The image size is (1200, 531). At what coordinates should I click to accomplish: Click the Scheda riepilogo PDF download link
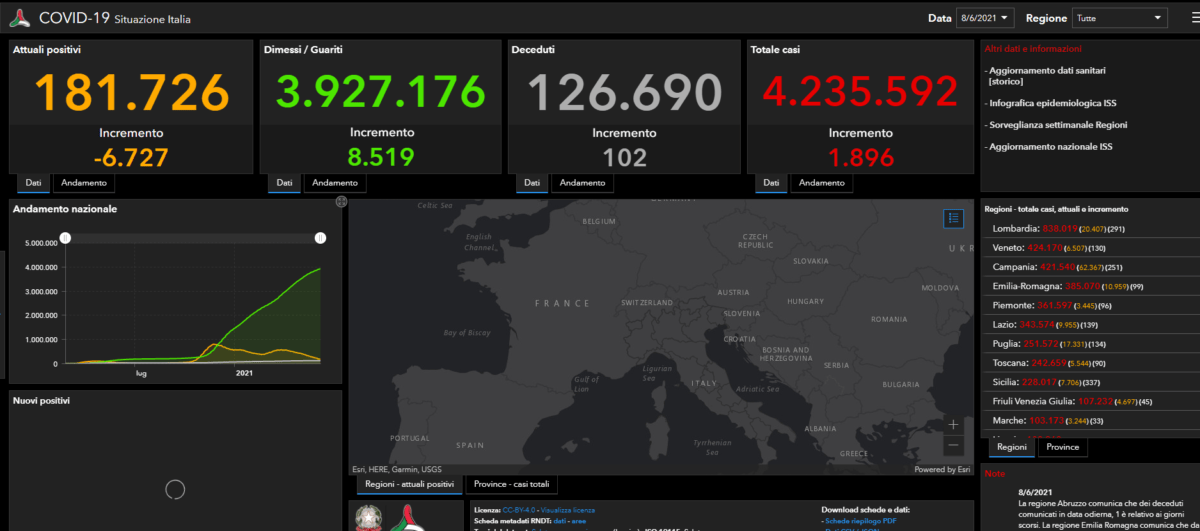click(x=862, y=521)
